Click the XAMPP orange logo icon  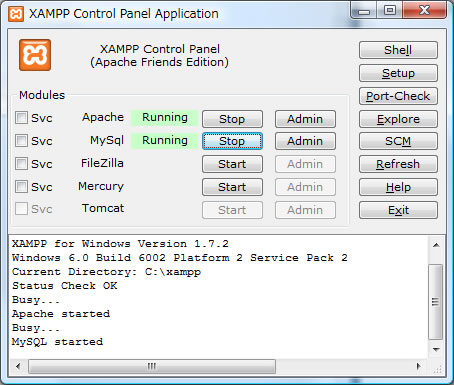tap(35, 55)
